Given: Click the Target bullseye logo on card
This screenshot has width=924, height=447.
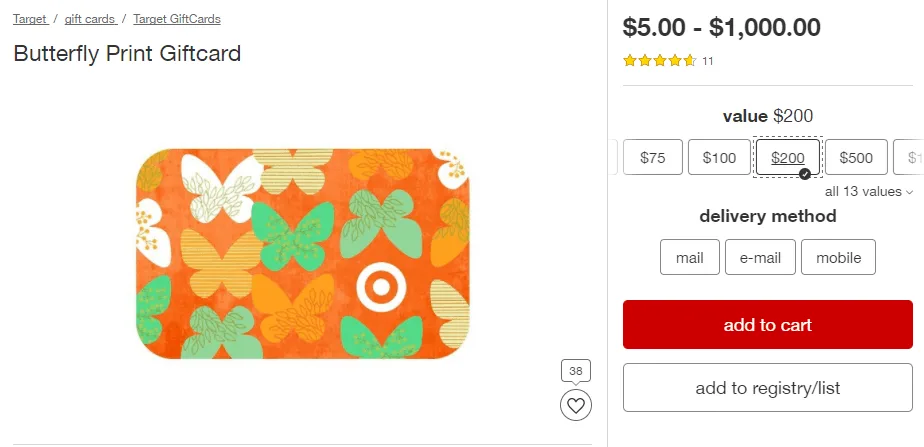Looking at the screenshot, I should (x=381, y=288).
